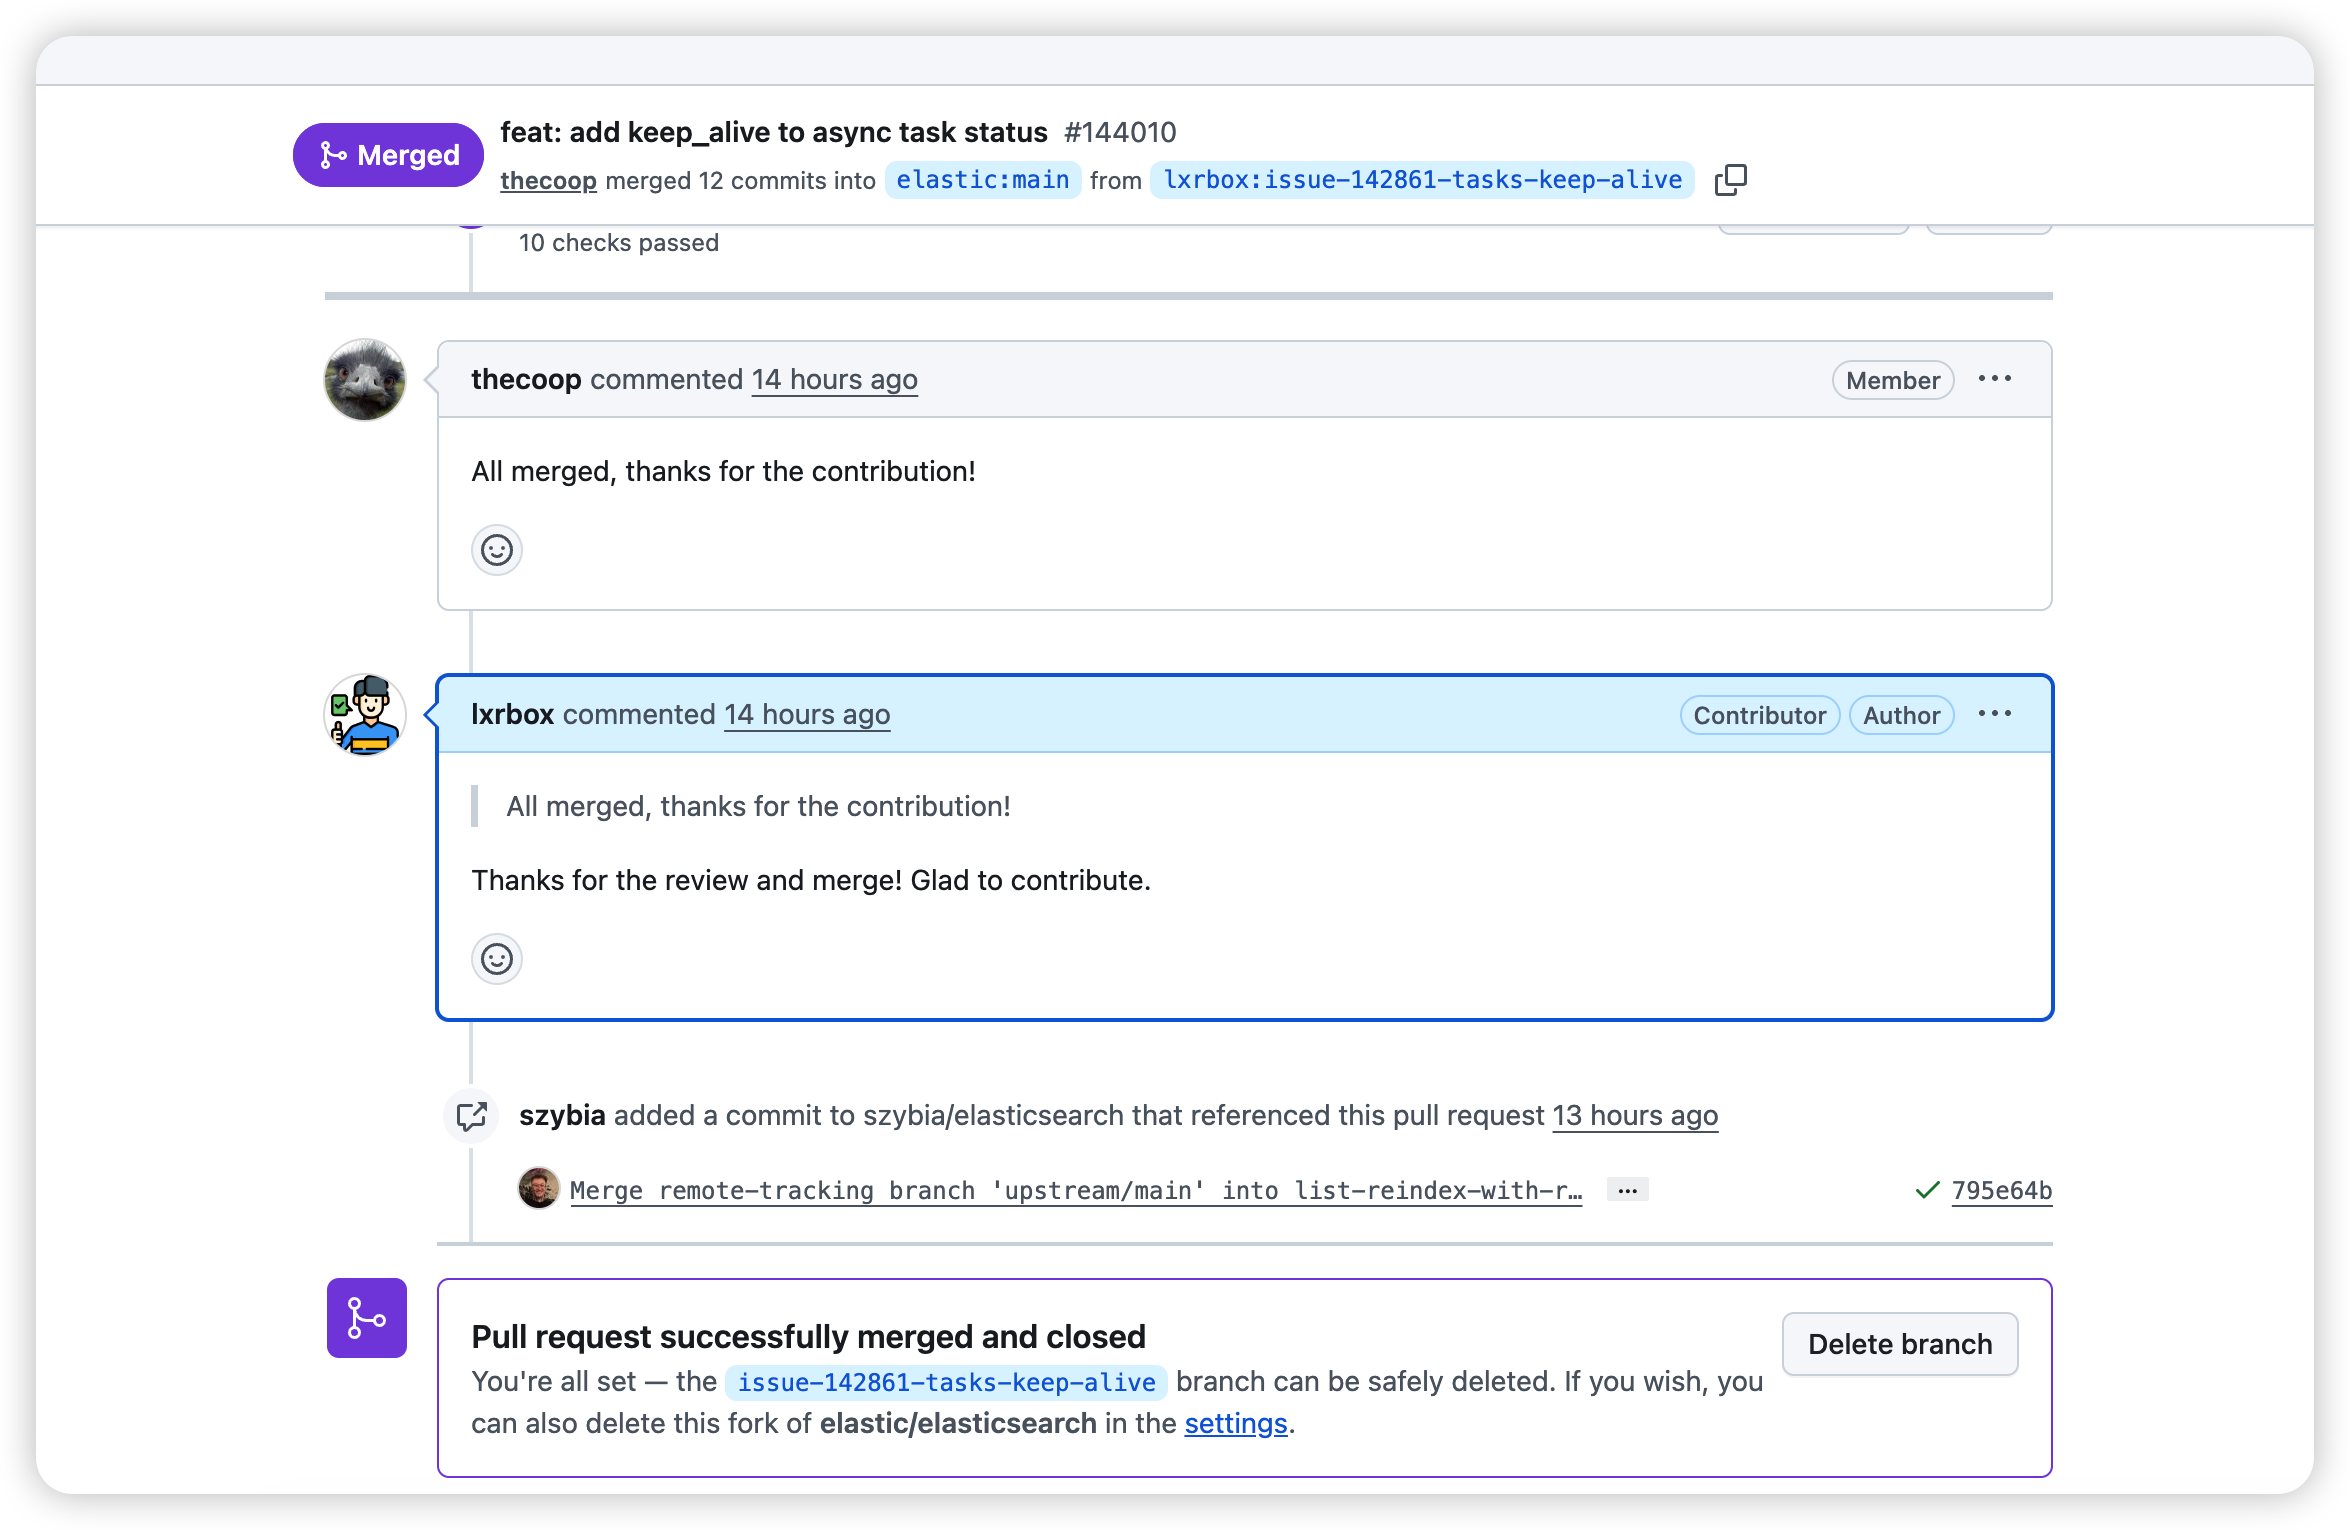This screenshot has width=2350, height=1530.
Task: Open options menu on thecoop's comment
Action: click(x=1994, y=379)
